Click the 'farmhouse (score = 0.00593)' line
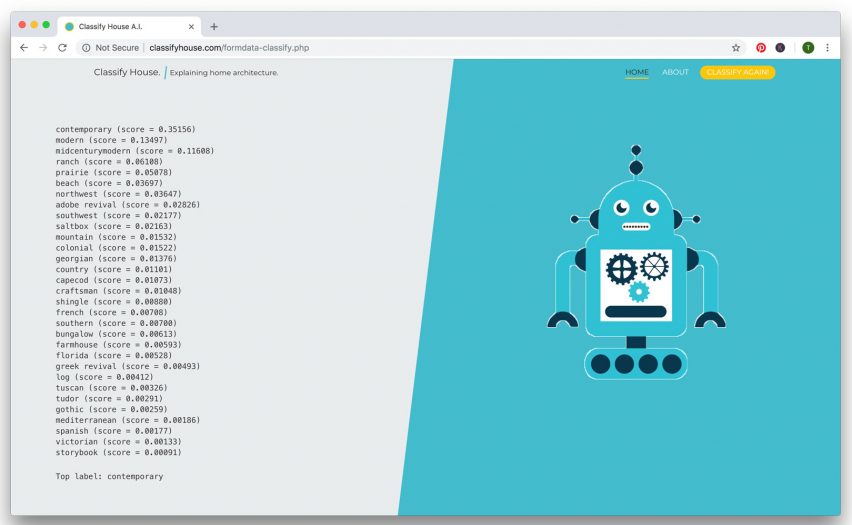Screen dimensions: 852x525 [x=118, y=345]
